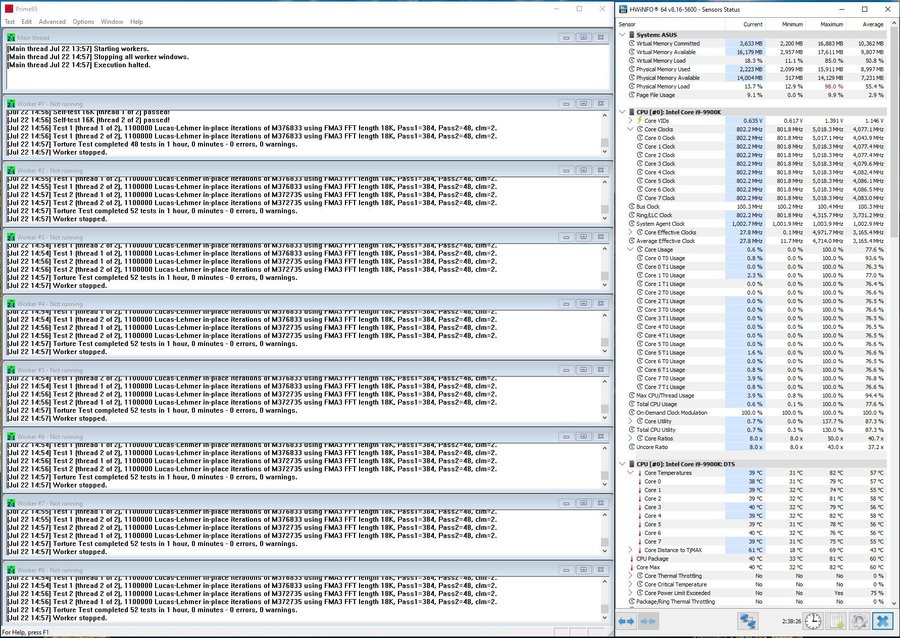Click the Worker #6 window icon

[x=11, y=437]
